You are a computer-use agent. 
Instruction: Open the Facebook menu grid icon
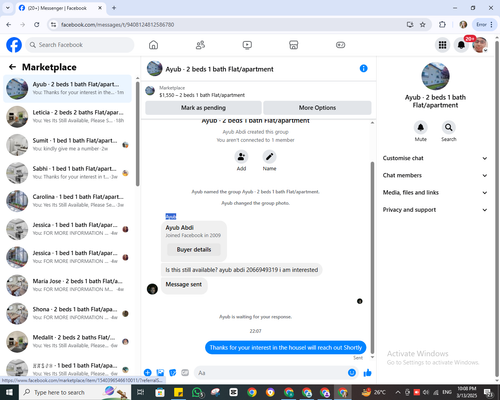click(x=442, y=45)
